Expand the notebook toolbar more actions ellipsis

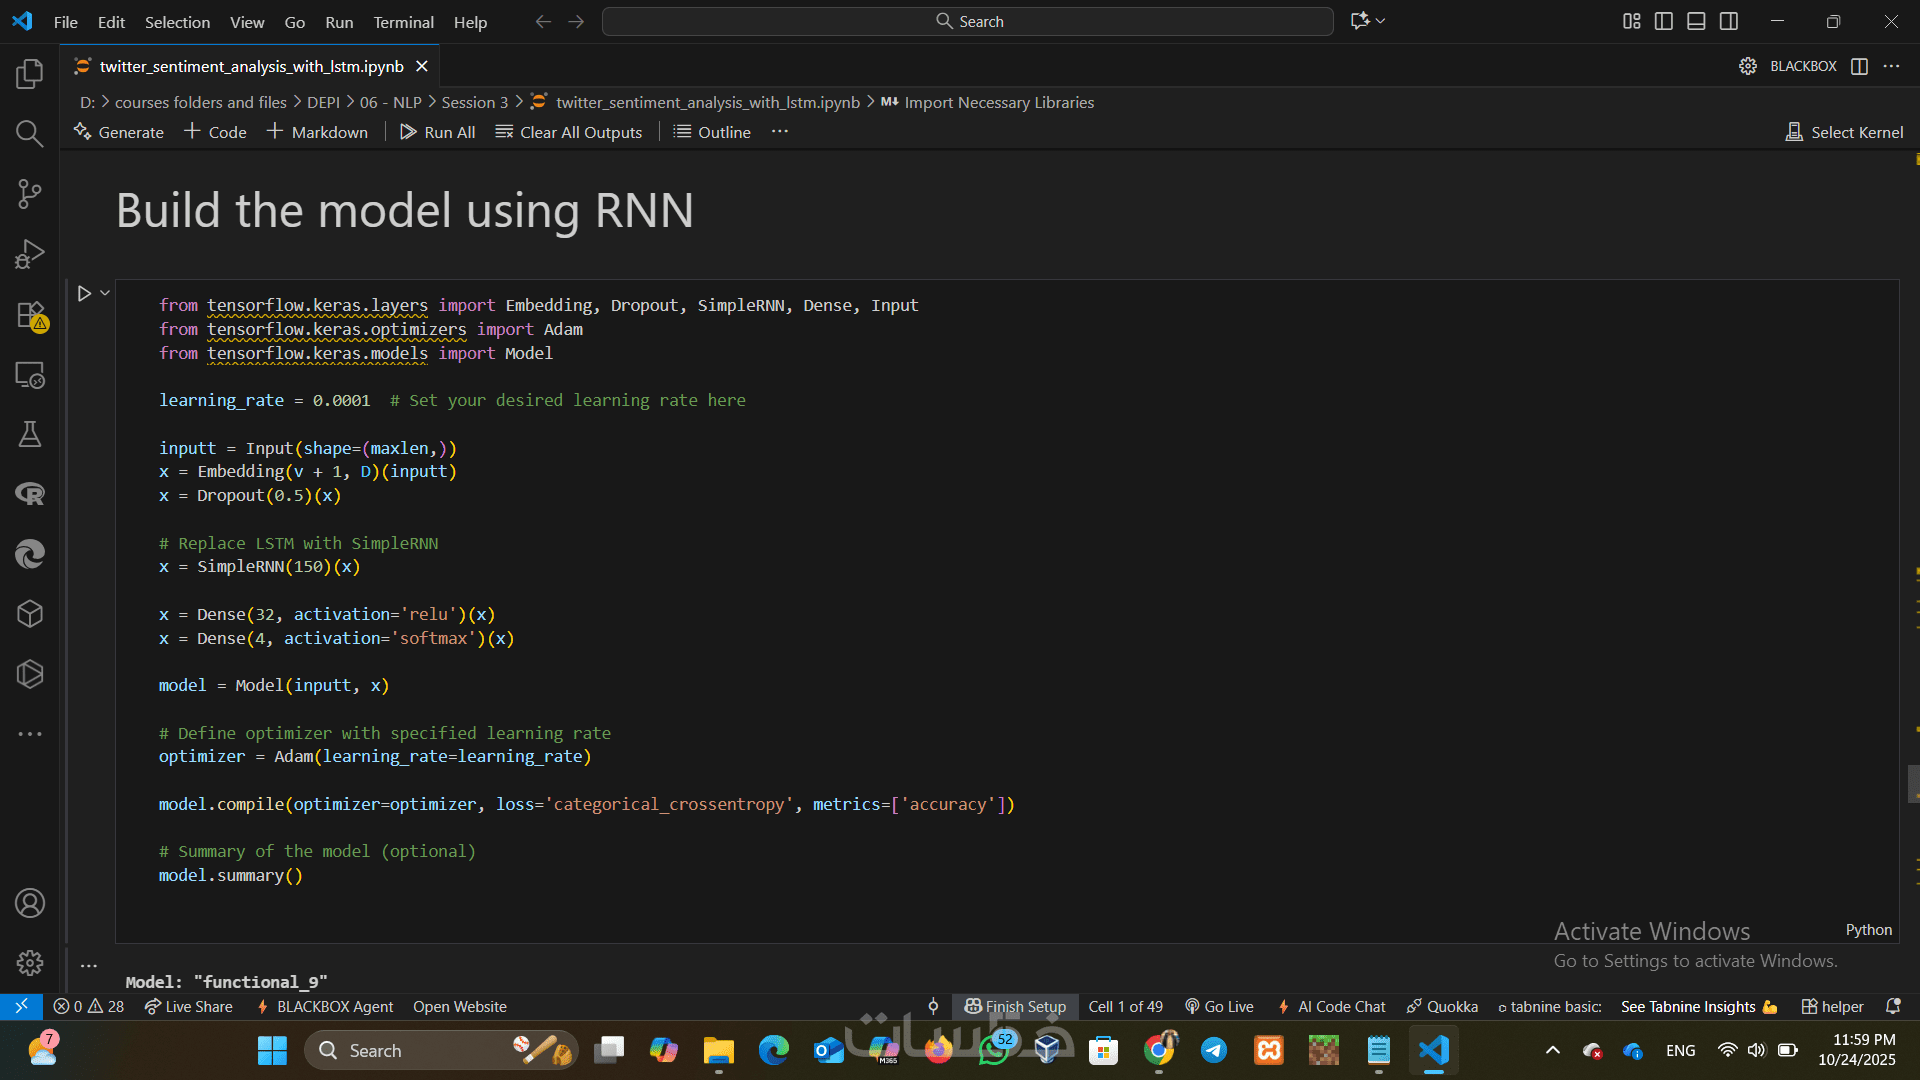coord(780,132)
